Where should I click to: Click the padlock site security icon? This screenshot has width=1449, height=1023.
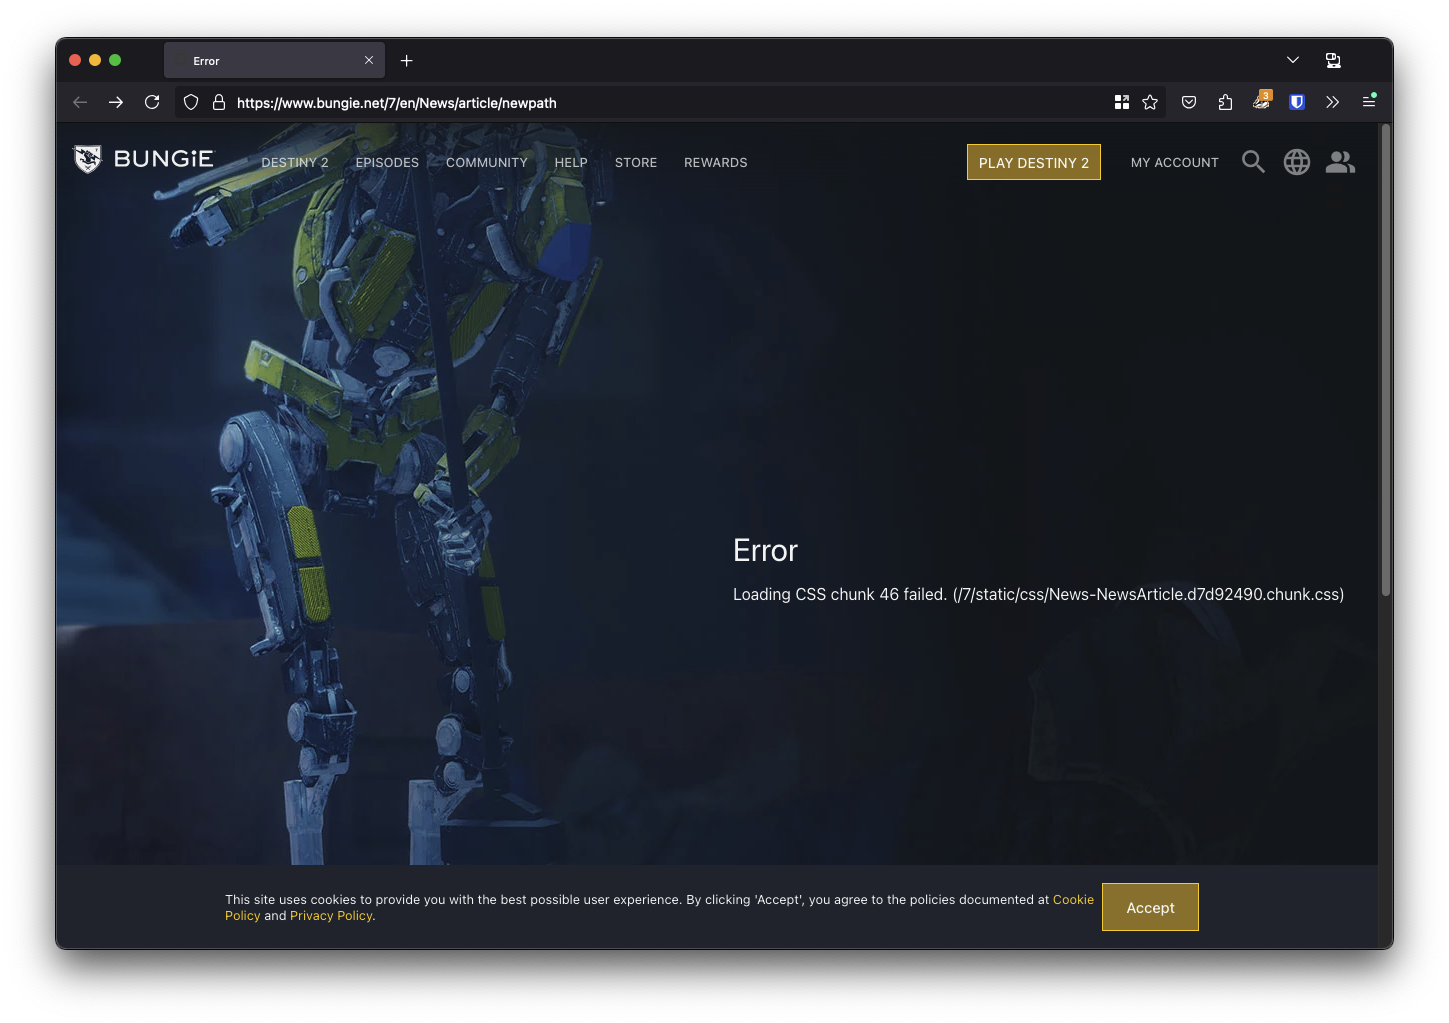(219, 102)
